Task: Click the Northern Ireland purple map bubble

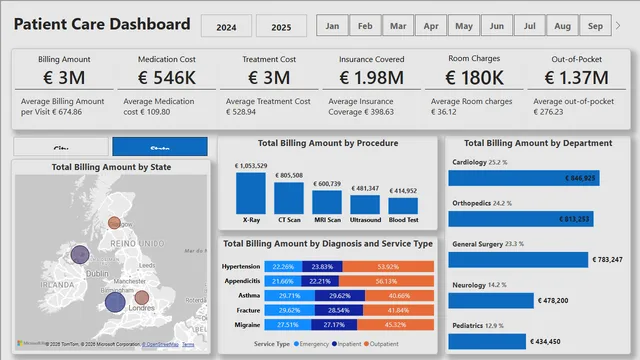Action: pyautogui.click(x=80, y=254)
